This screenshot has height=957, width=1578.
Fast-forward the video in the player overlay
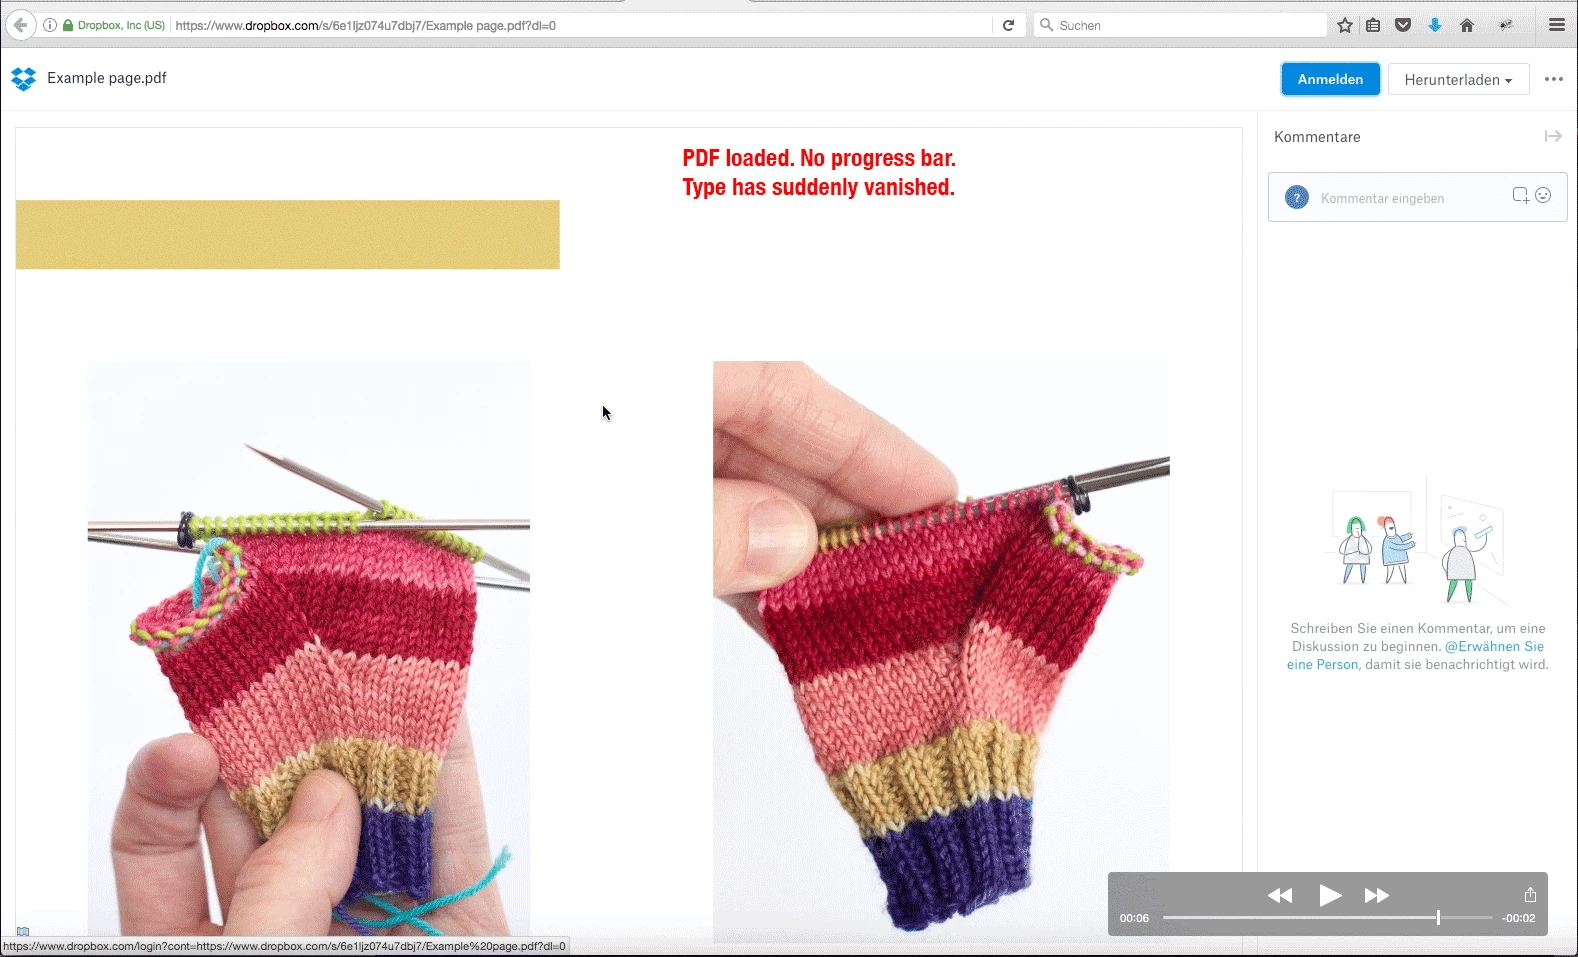click(x=1377, y=895)
